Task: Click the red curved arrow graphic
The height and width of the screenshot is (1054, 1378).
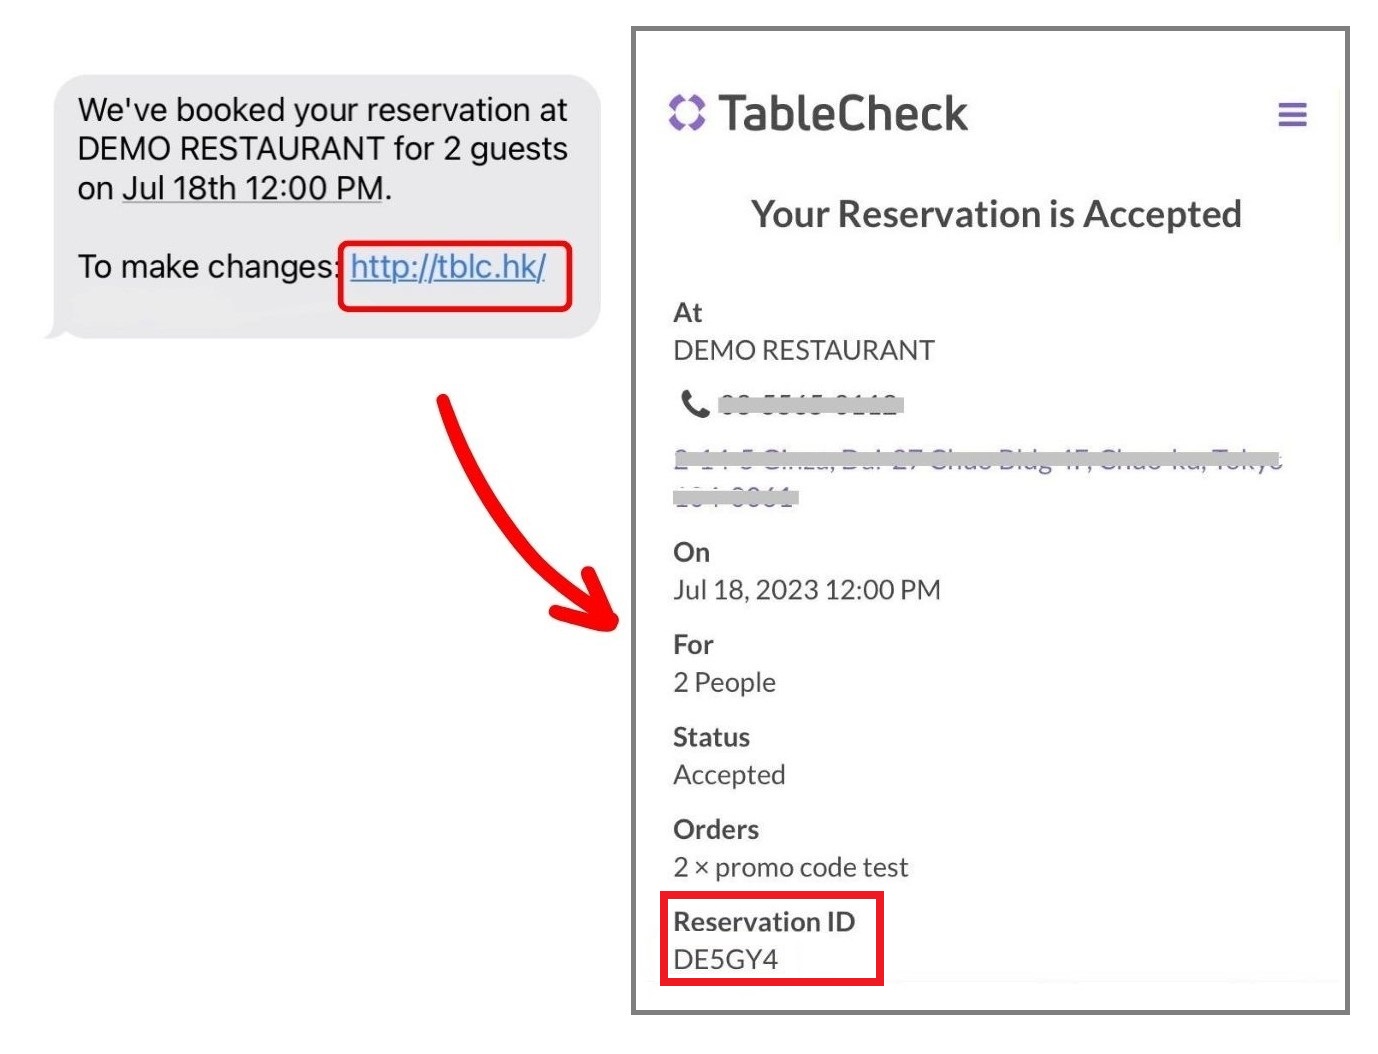Action: coord(518,520)
